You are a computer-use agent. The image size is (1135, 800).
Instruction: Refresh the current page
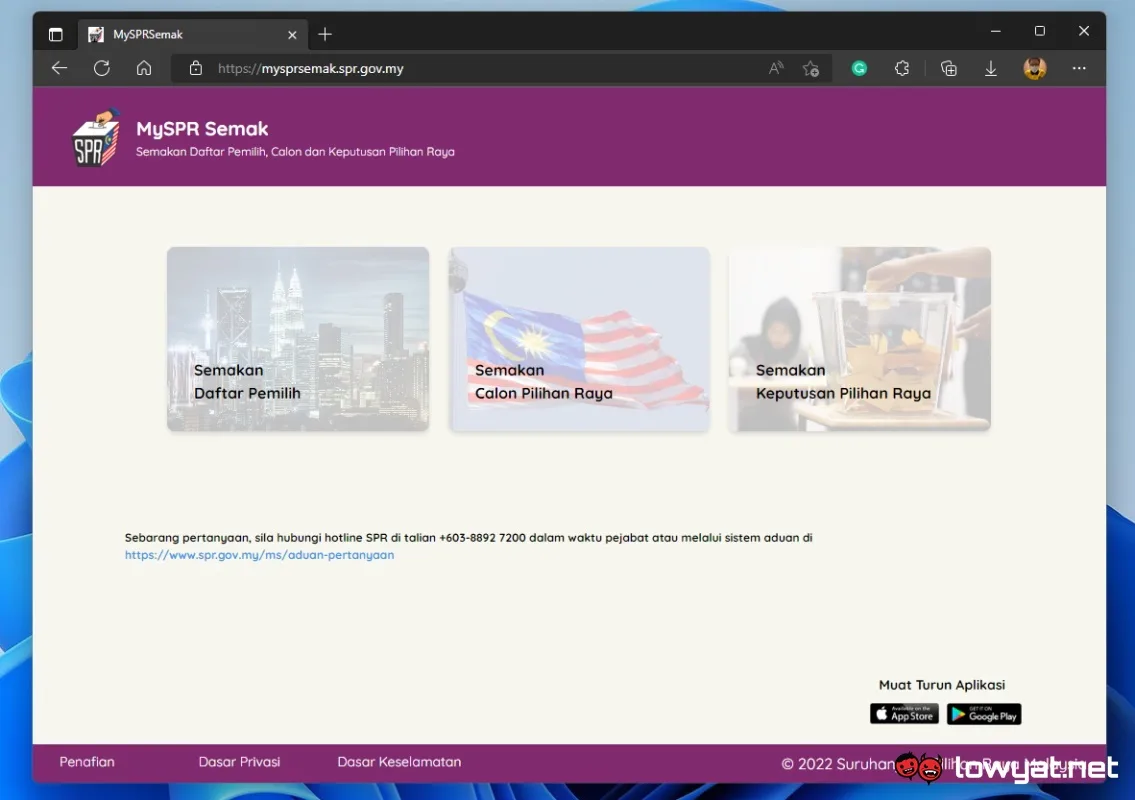[x=102, y=68]
